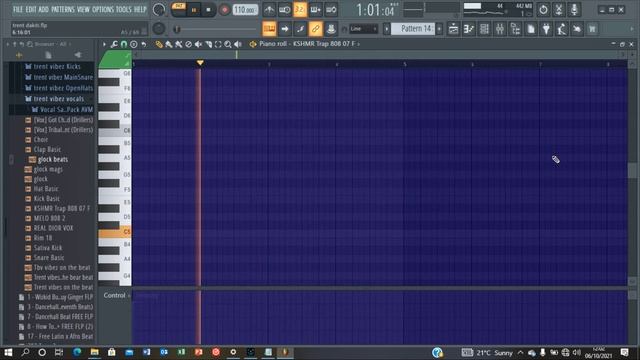640x360 pixels.
Task: Open the pattern list arrow before Pattern 14
Action: tap(387, 29)
